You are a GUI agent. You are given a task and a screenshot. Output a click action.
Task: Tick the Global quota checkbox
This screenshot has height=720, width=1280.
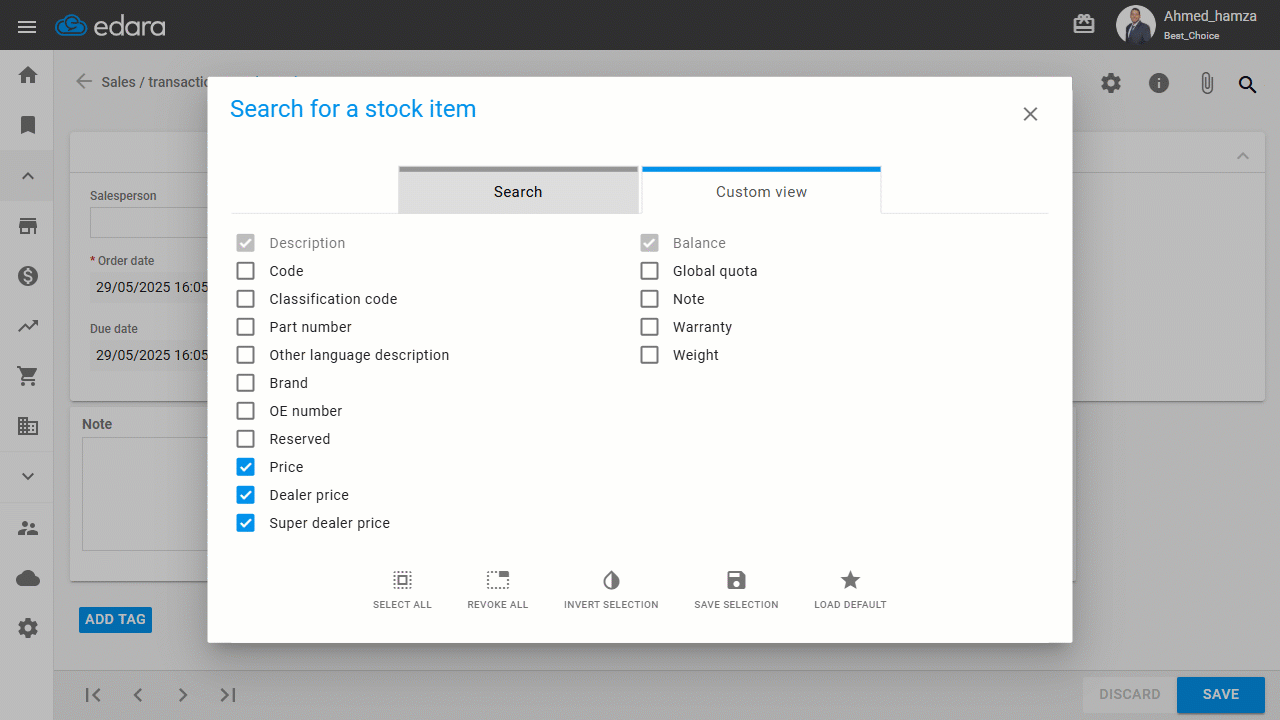[649, 271]
